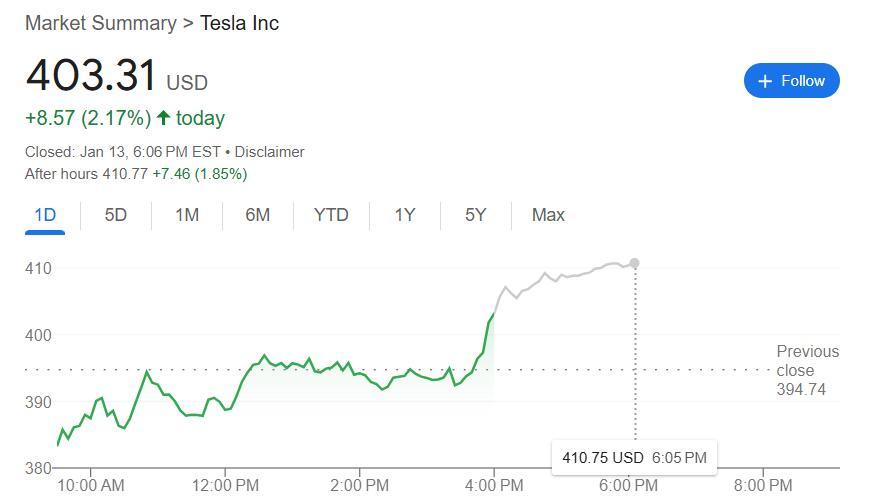Select the YTD tab
871x497 pixels.
pyautogui.click(x=331, y=215)
